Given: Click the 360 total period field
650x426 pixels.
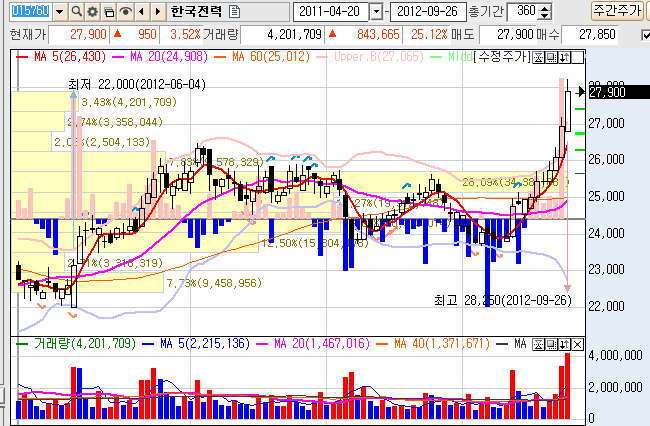Looking at the screenshot, I should tap(523, 11).
